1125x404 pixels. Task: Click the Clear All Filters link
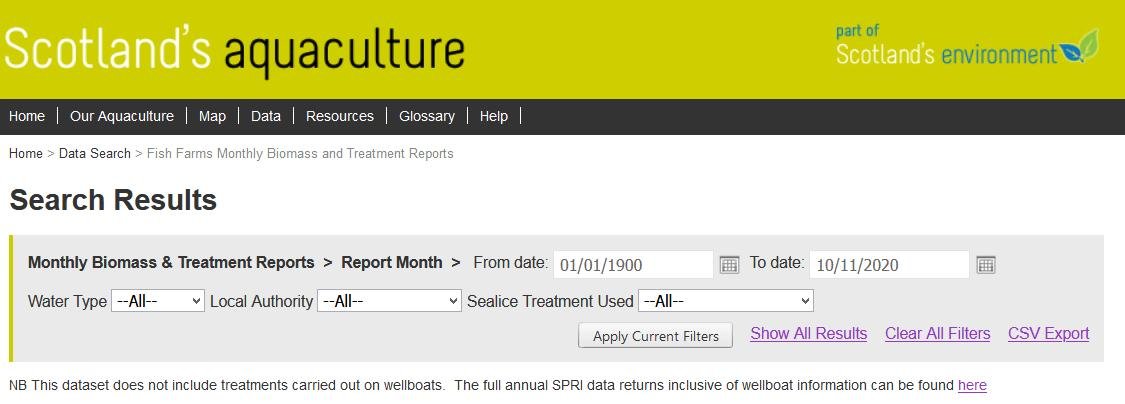pyautogui.click(x=937, y=334)
